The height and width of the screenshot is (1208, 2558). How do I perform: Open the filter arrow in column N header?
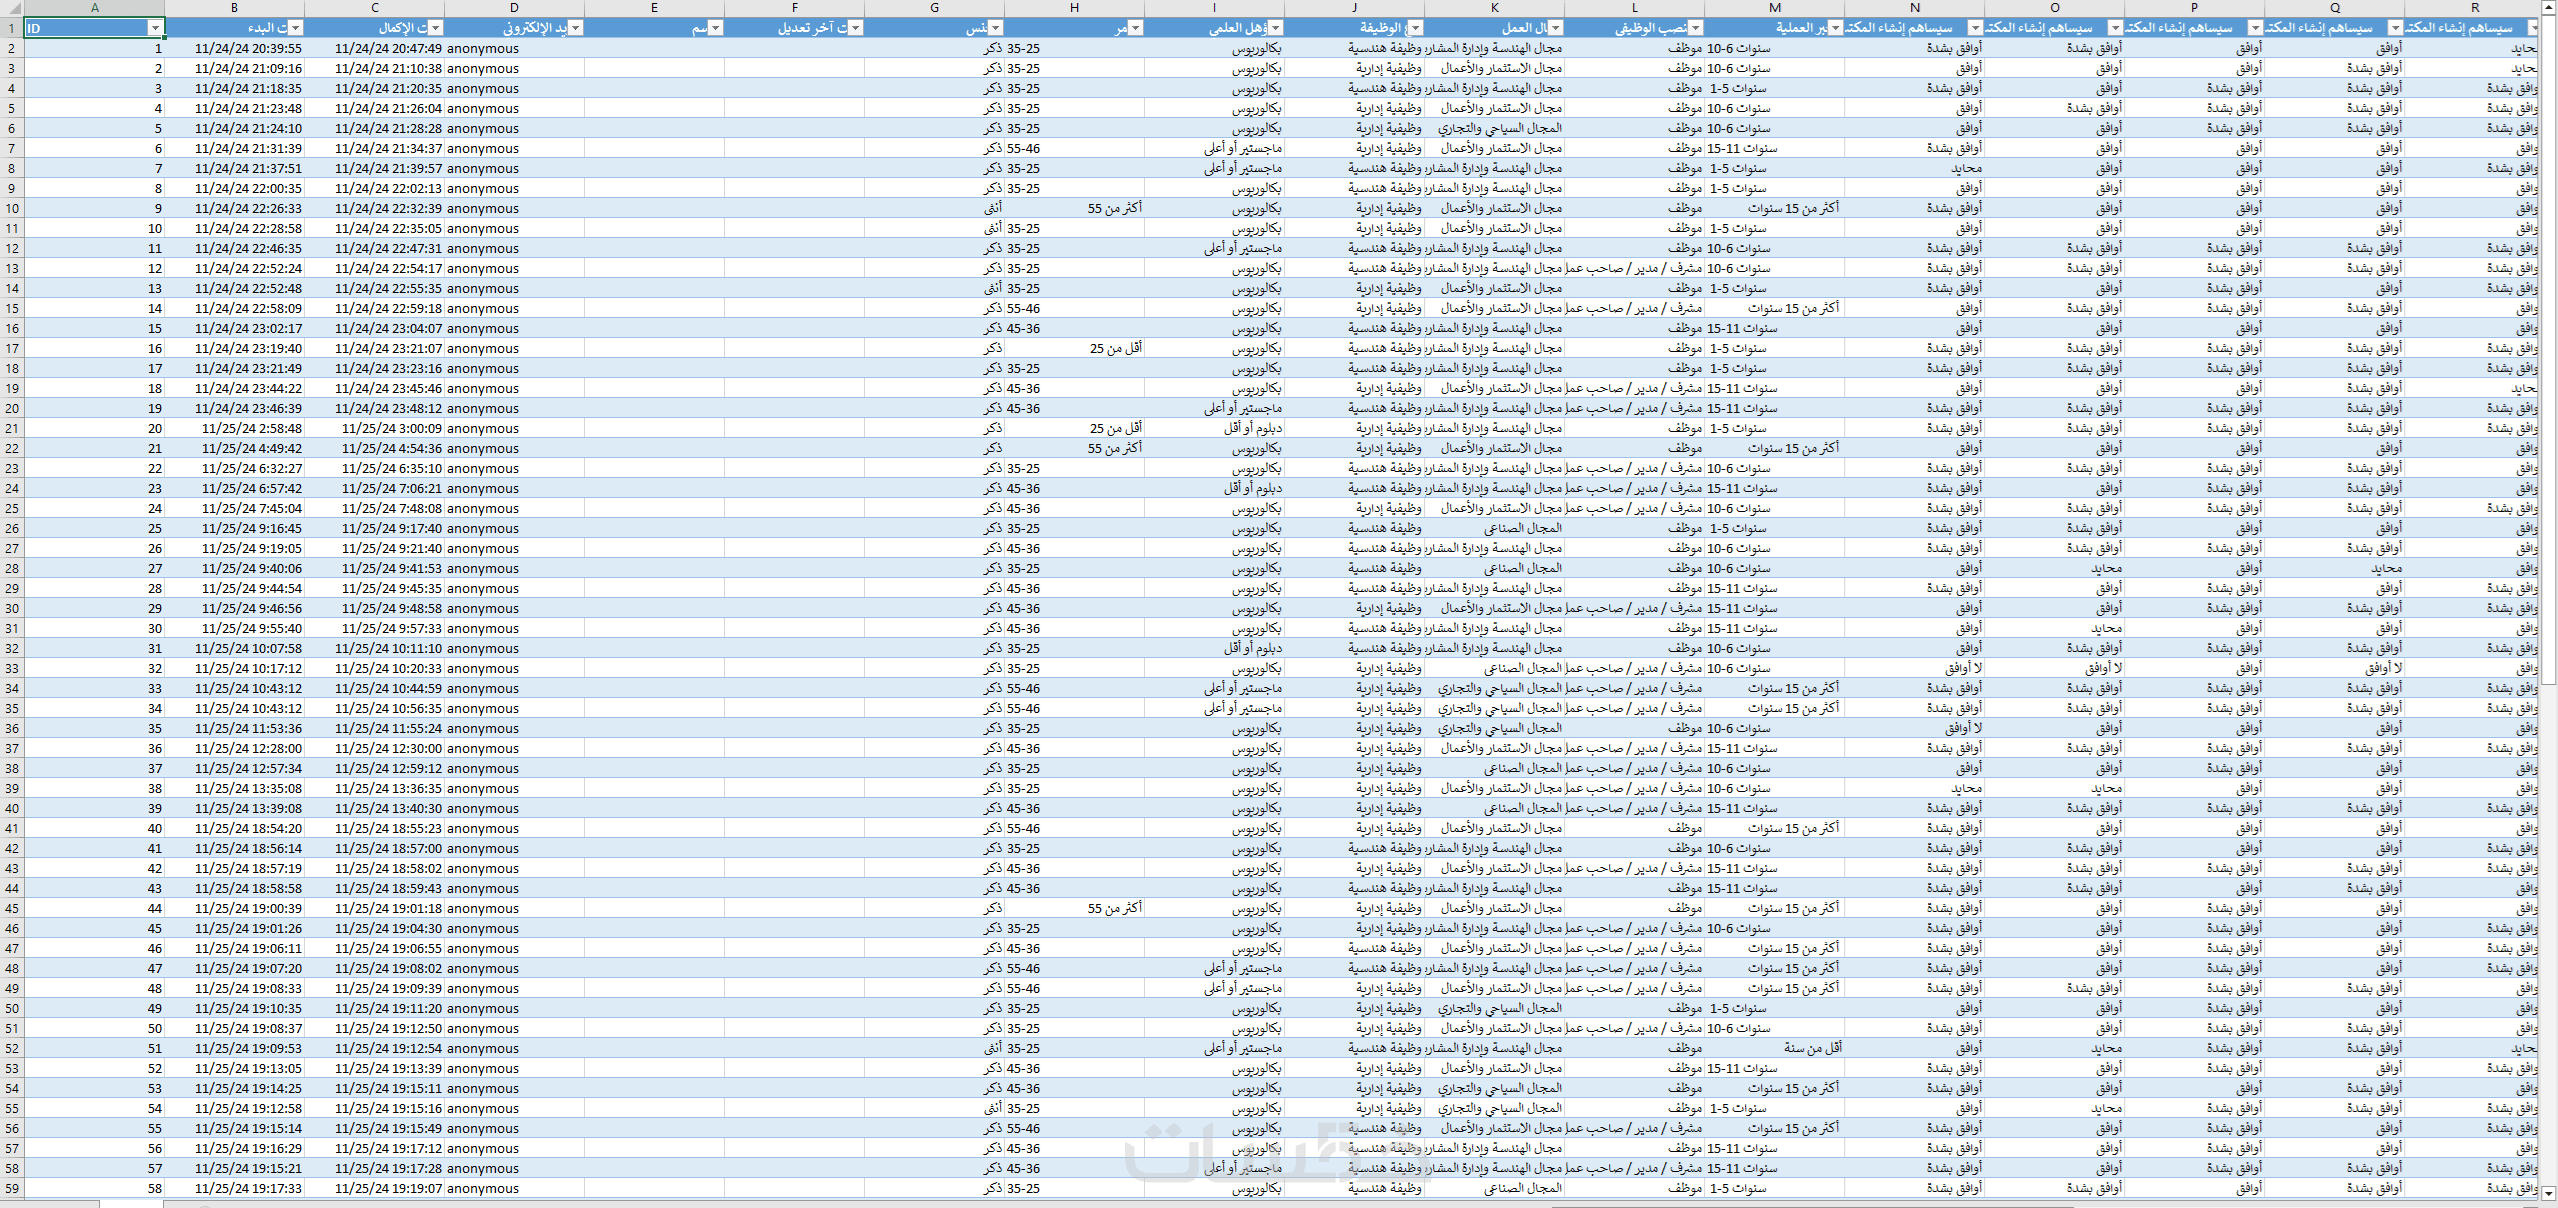tap(1975, 28)
